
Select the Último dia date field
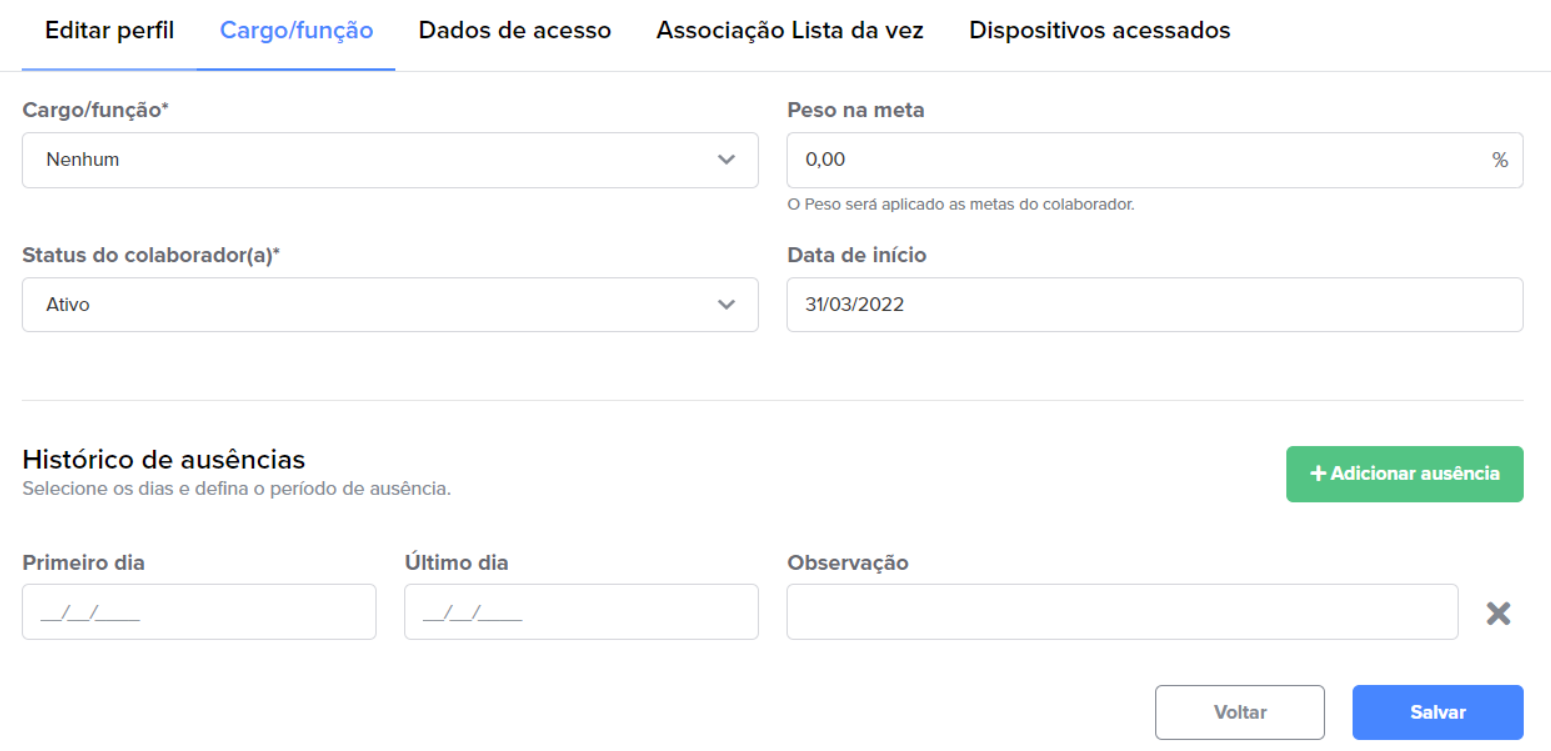(x=581, y=612)
